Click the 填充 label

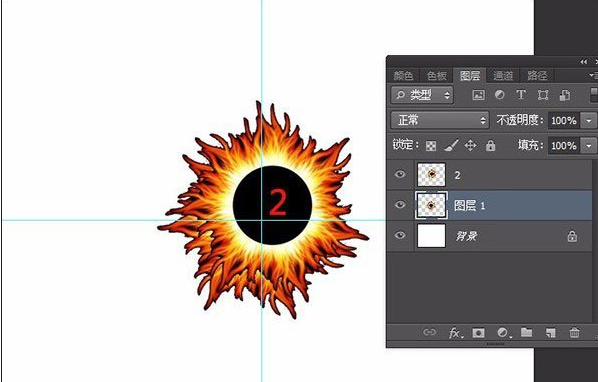pos(530,145)
